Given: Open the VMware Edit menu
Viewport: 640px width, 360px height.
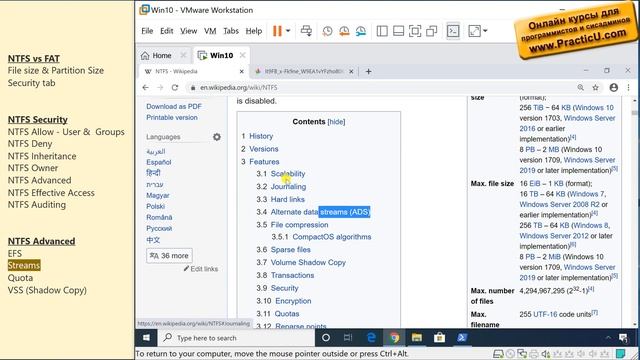Looking at the screenshot, I should point(167,31).
